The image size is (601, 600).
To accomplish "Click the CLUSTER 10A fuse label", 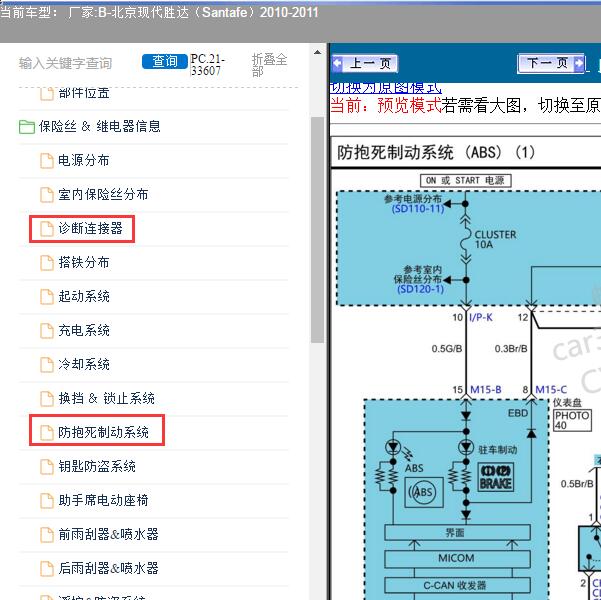I will (x=495, y=240).
